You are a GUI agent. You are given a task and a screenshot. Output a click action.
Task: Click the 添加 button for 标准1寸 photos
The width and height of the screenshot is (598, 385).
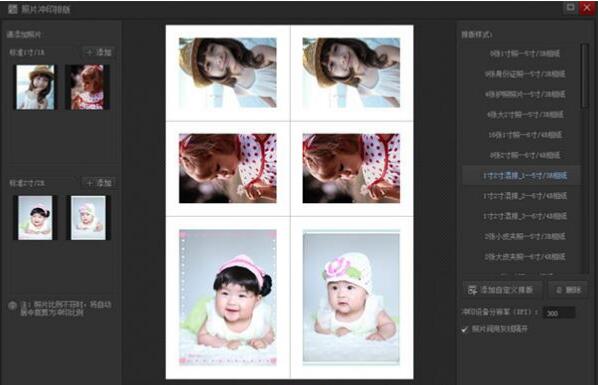pyautogui.click(x=99, y=52)
